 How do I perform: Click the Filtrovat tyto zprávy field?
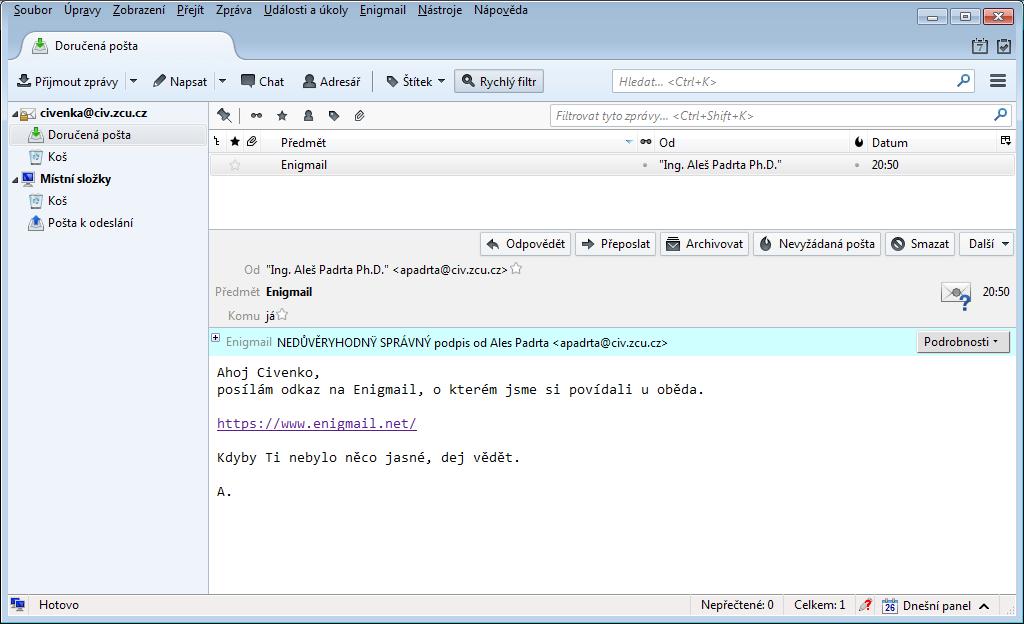(780, 116)
